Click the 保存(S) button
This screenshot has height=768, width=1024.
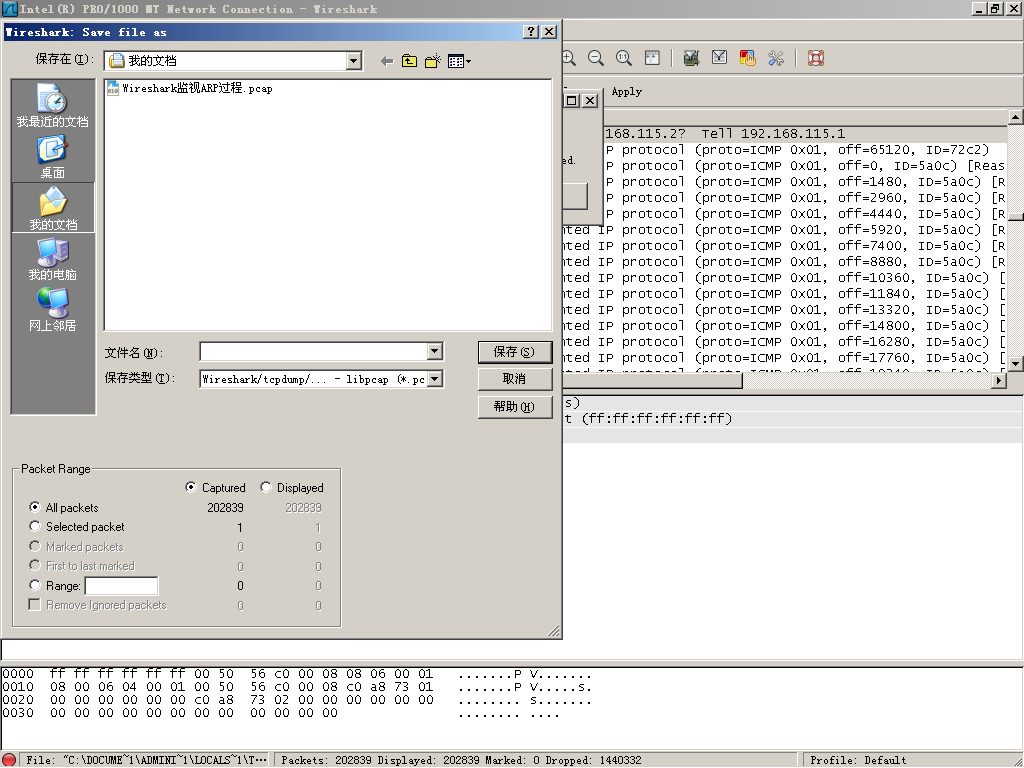[515, 352]
